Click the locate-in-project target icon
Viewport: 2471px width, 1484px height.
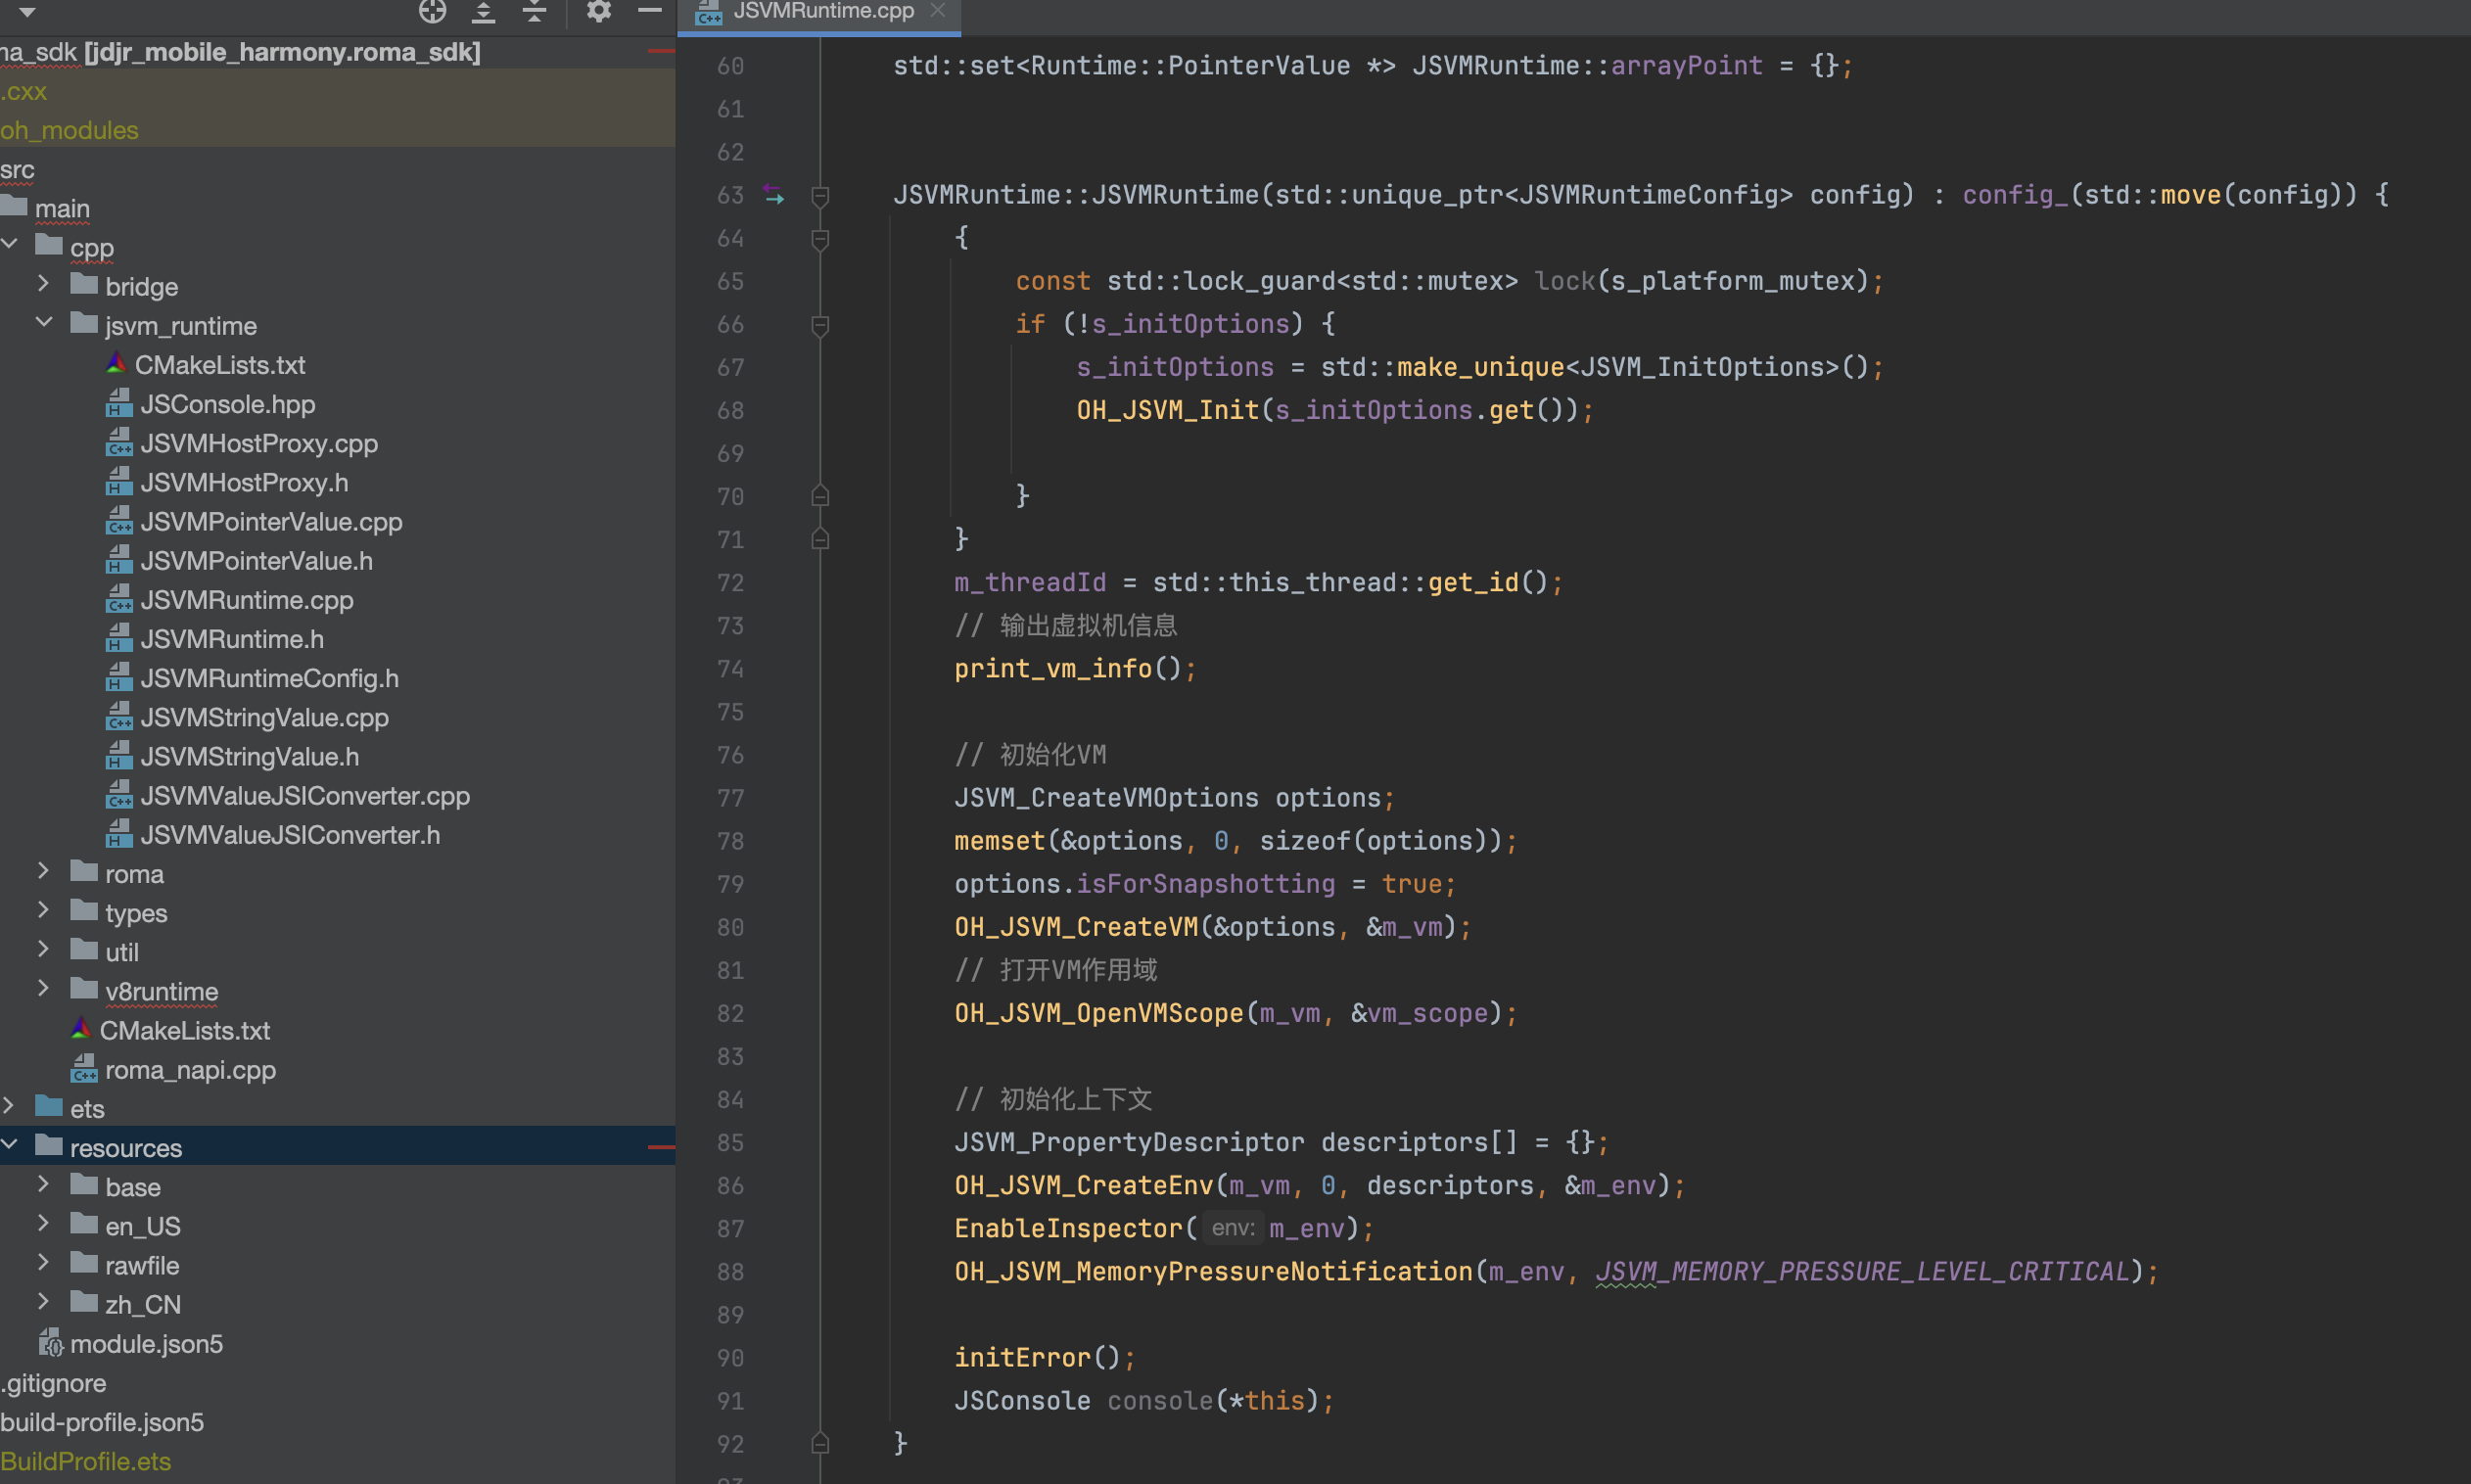point(432,11)
